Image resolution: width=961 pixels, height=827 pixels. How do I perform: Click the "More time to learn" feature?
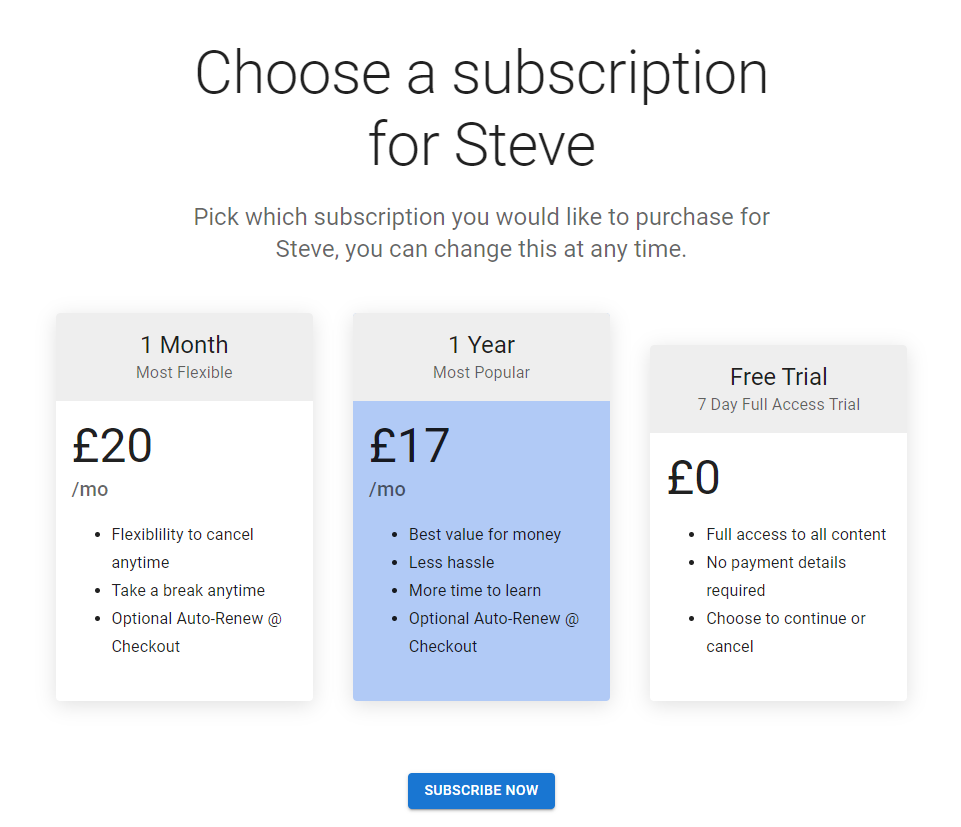point(475,590)
